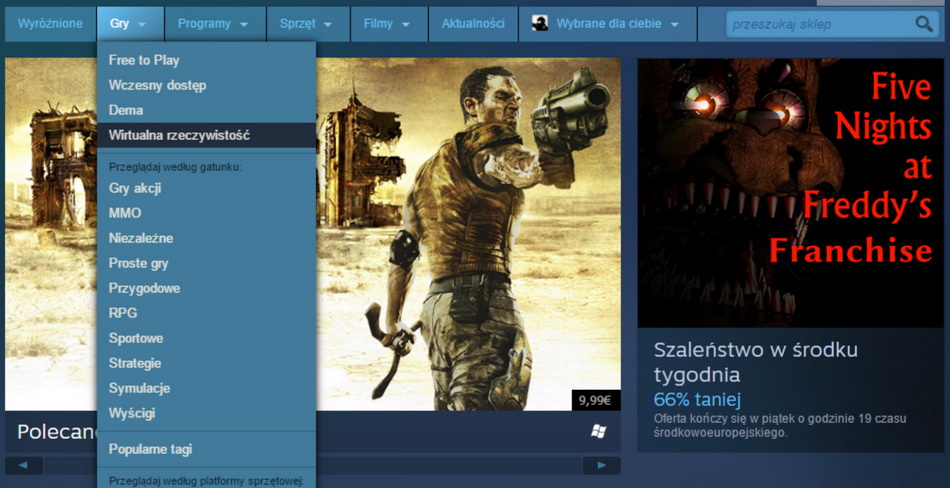Click the left carousel arrow button
This screenshot has height=488, width=950.
tap(24, 466)
